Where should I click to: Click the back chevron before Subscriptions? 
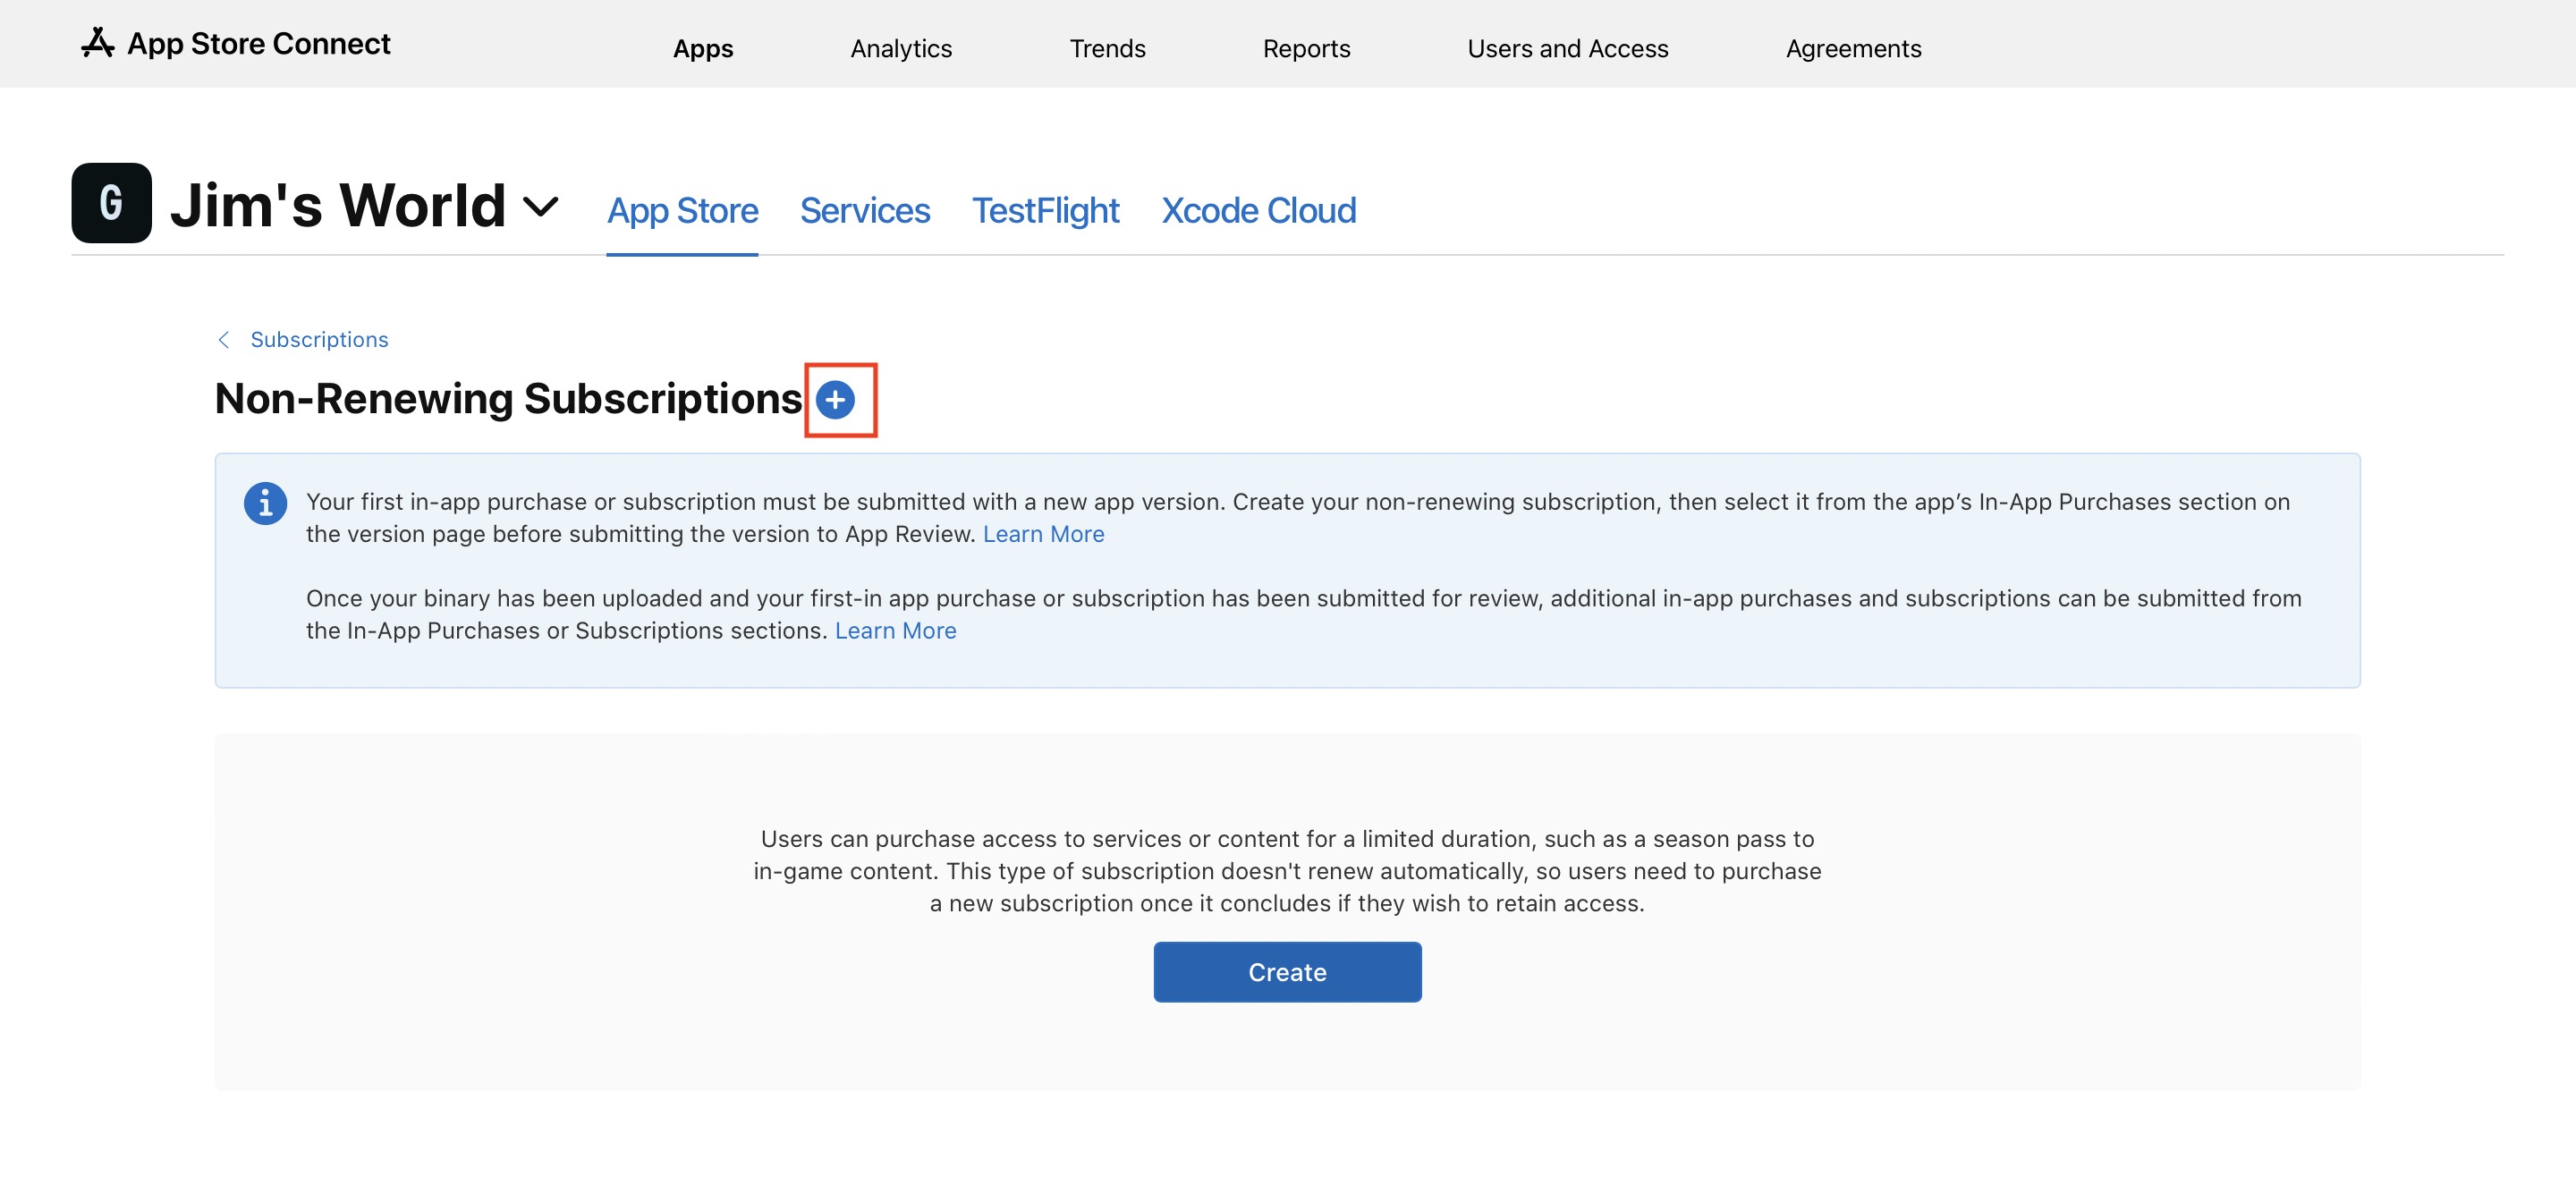[x=224, y=340]
